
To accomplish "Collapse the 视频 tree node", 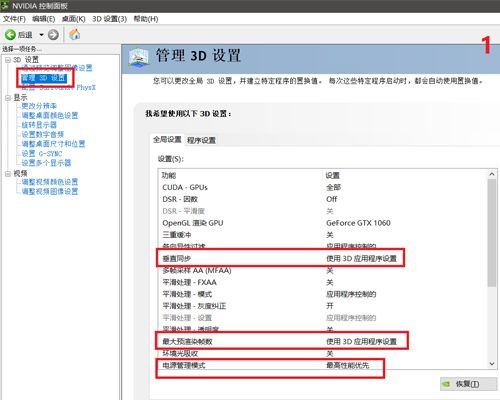I will pyautogui.click(x=8, y=173).
